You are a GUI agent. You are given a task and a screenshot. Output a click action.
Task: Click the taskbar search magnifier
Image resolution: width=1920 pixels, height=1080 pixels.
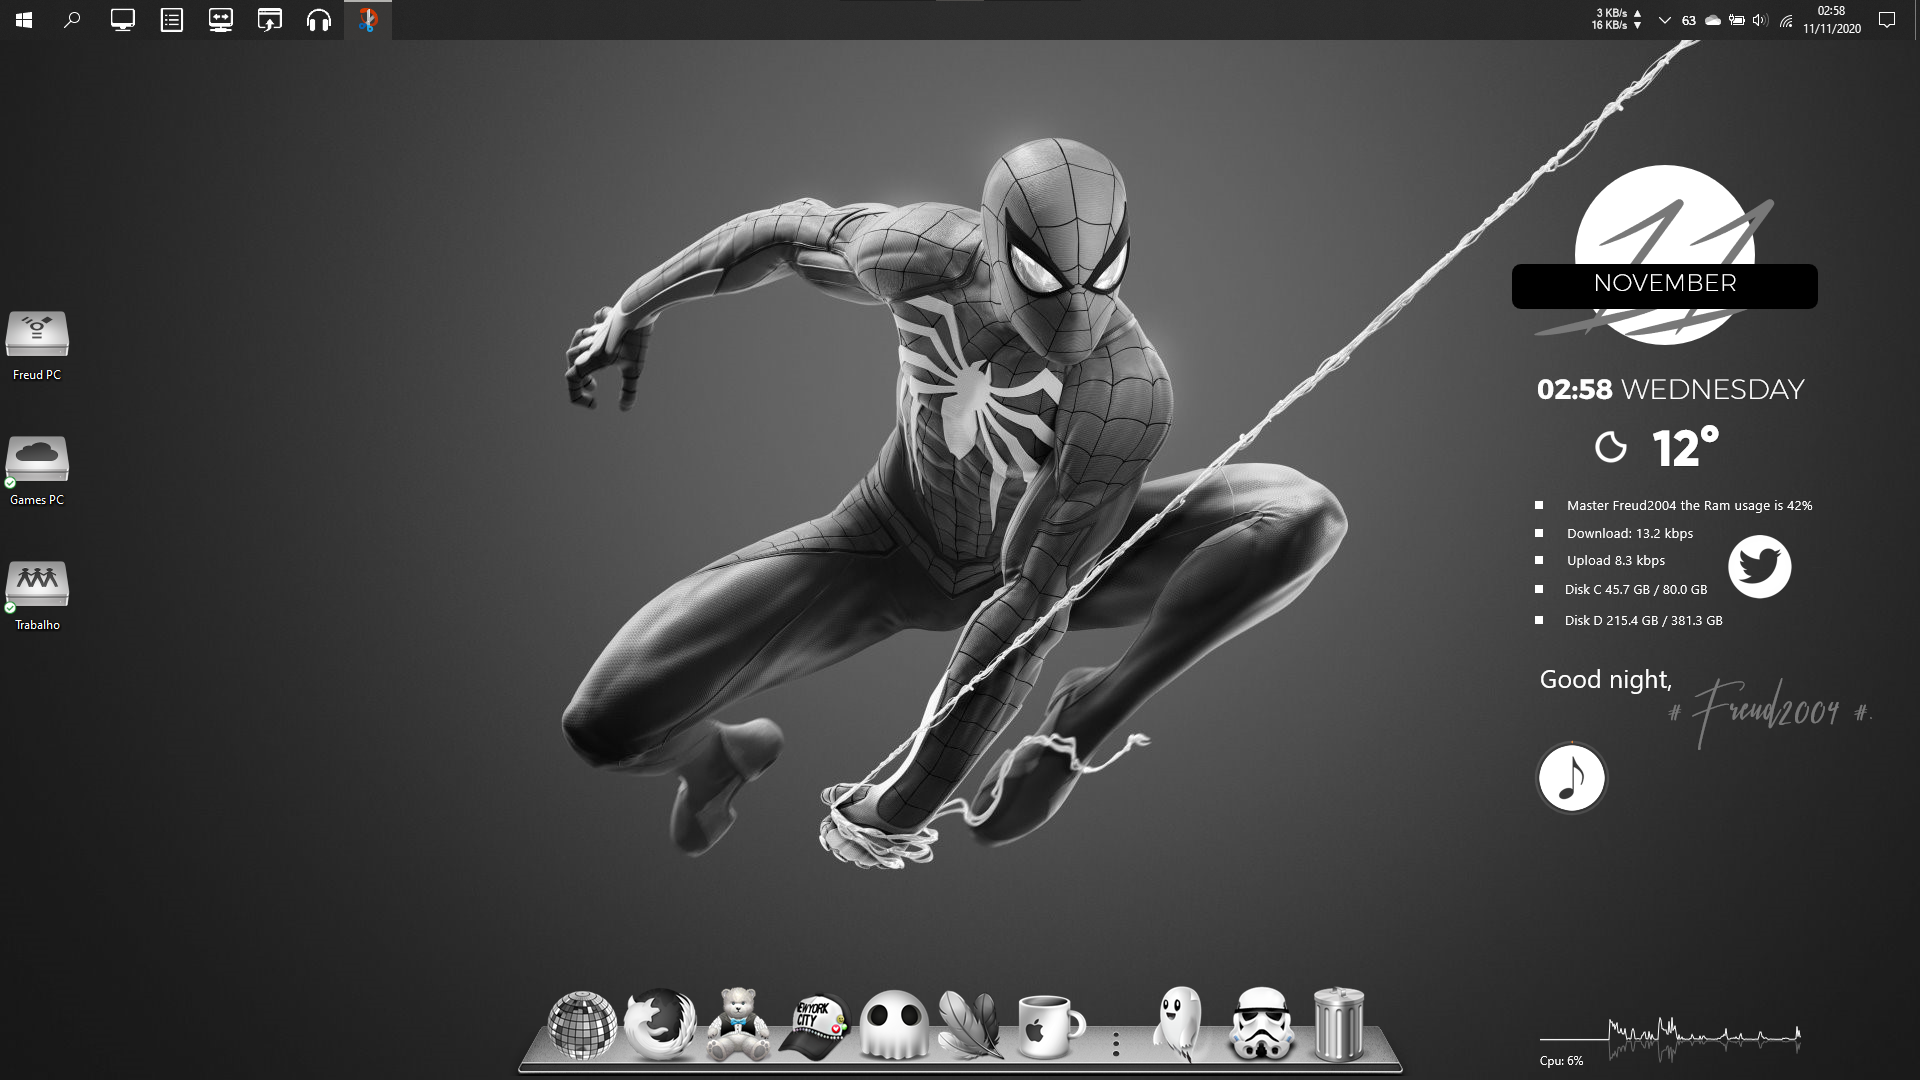(72, 20)
